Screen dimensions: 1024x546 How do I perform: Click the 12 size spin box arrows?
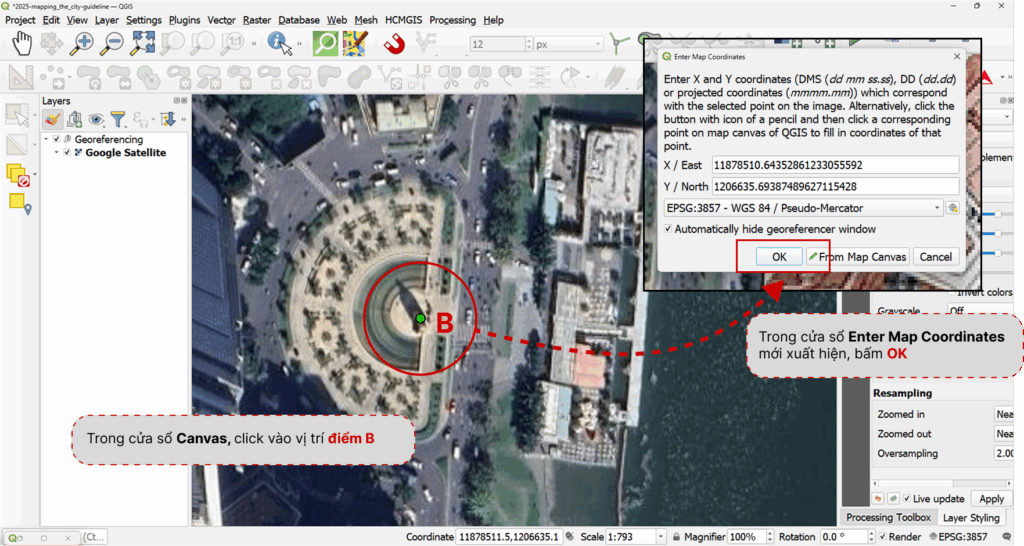click(529, 44)
